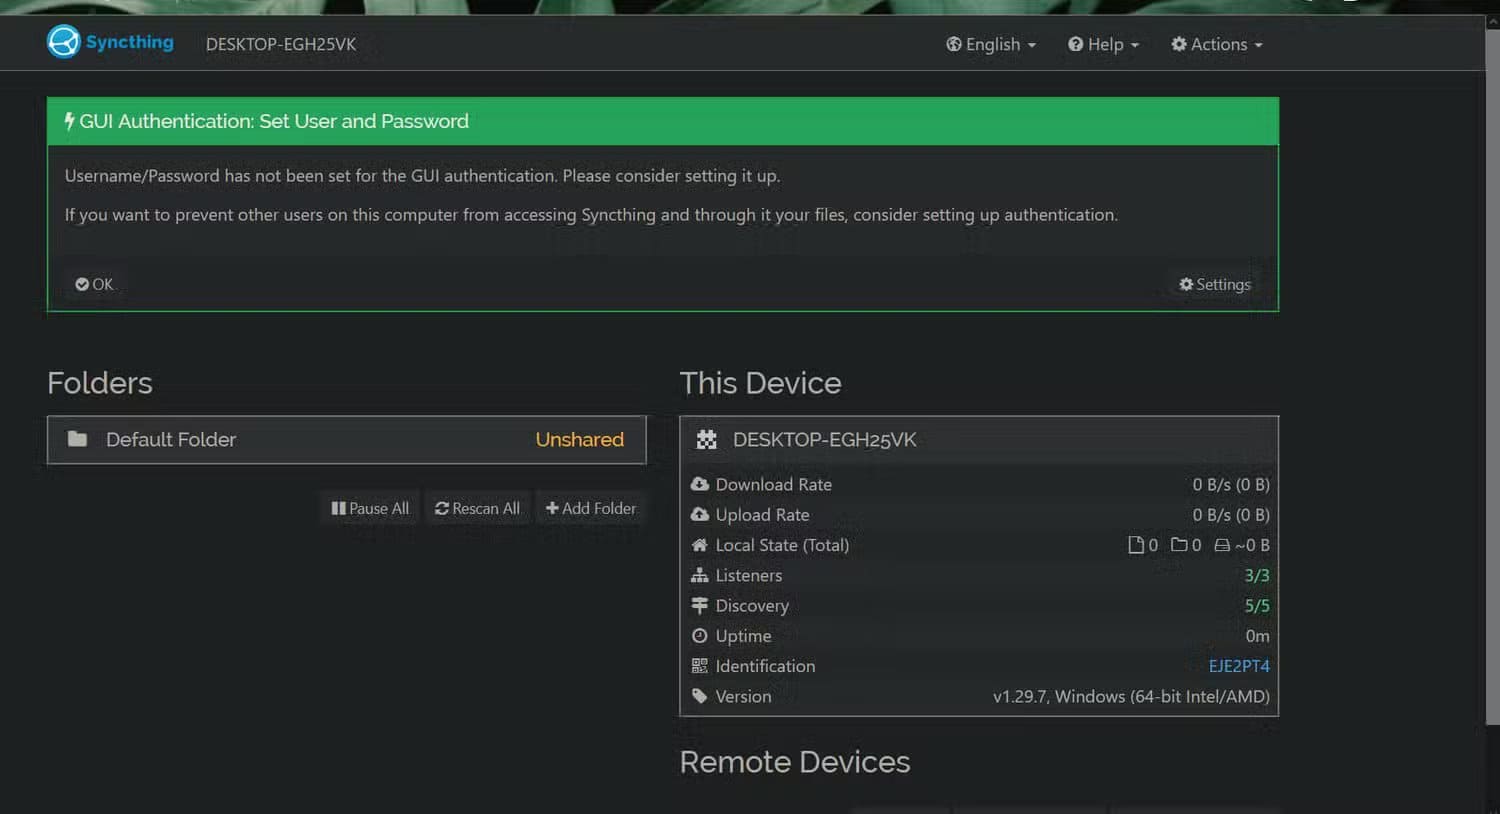Open the Help dropdown menu
The width and height of the screenshot is (1500, 814).
[x=1103, y=44]
